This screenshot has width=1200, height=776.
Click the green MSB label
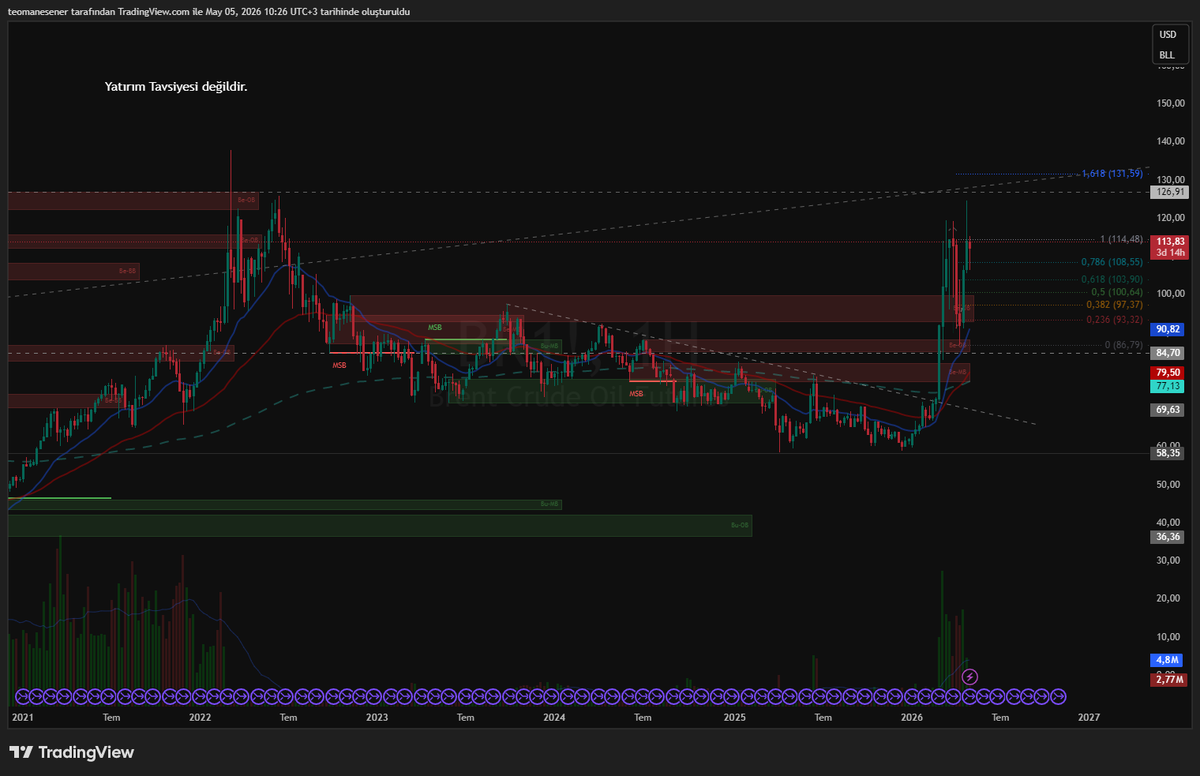[435, 328]
